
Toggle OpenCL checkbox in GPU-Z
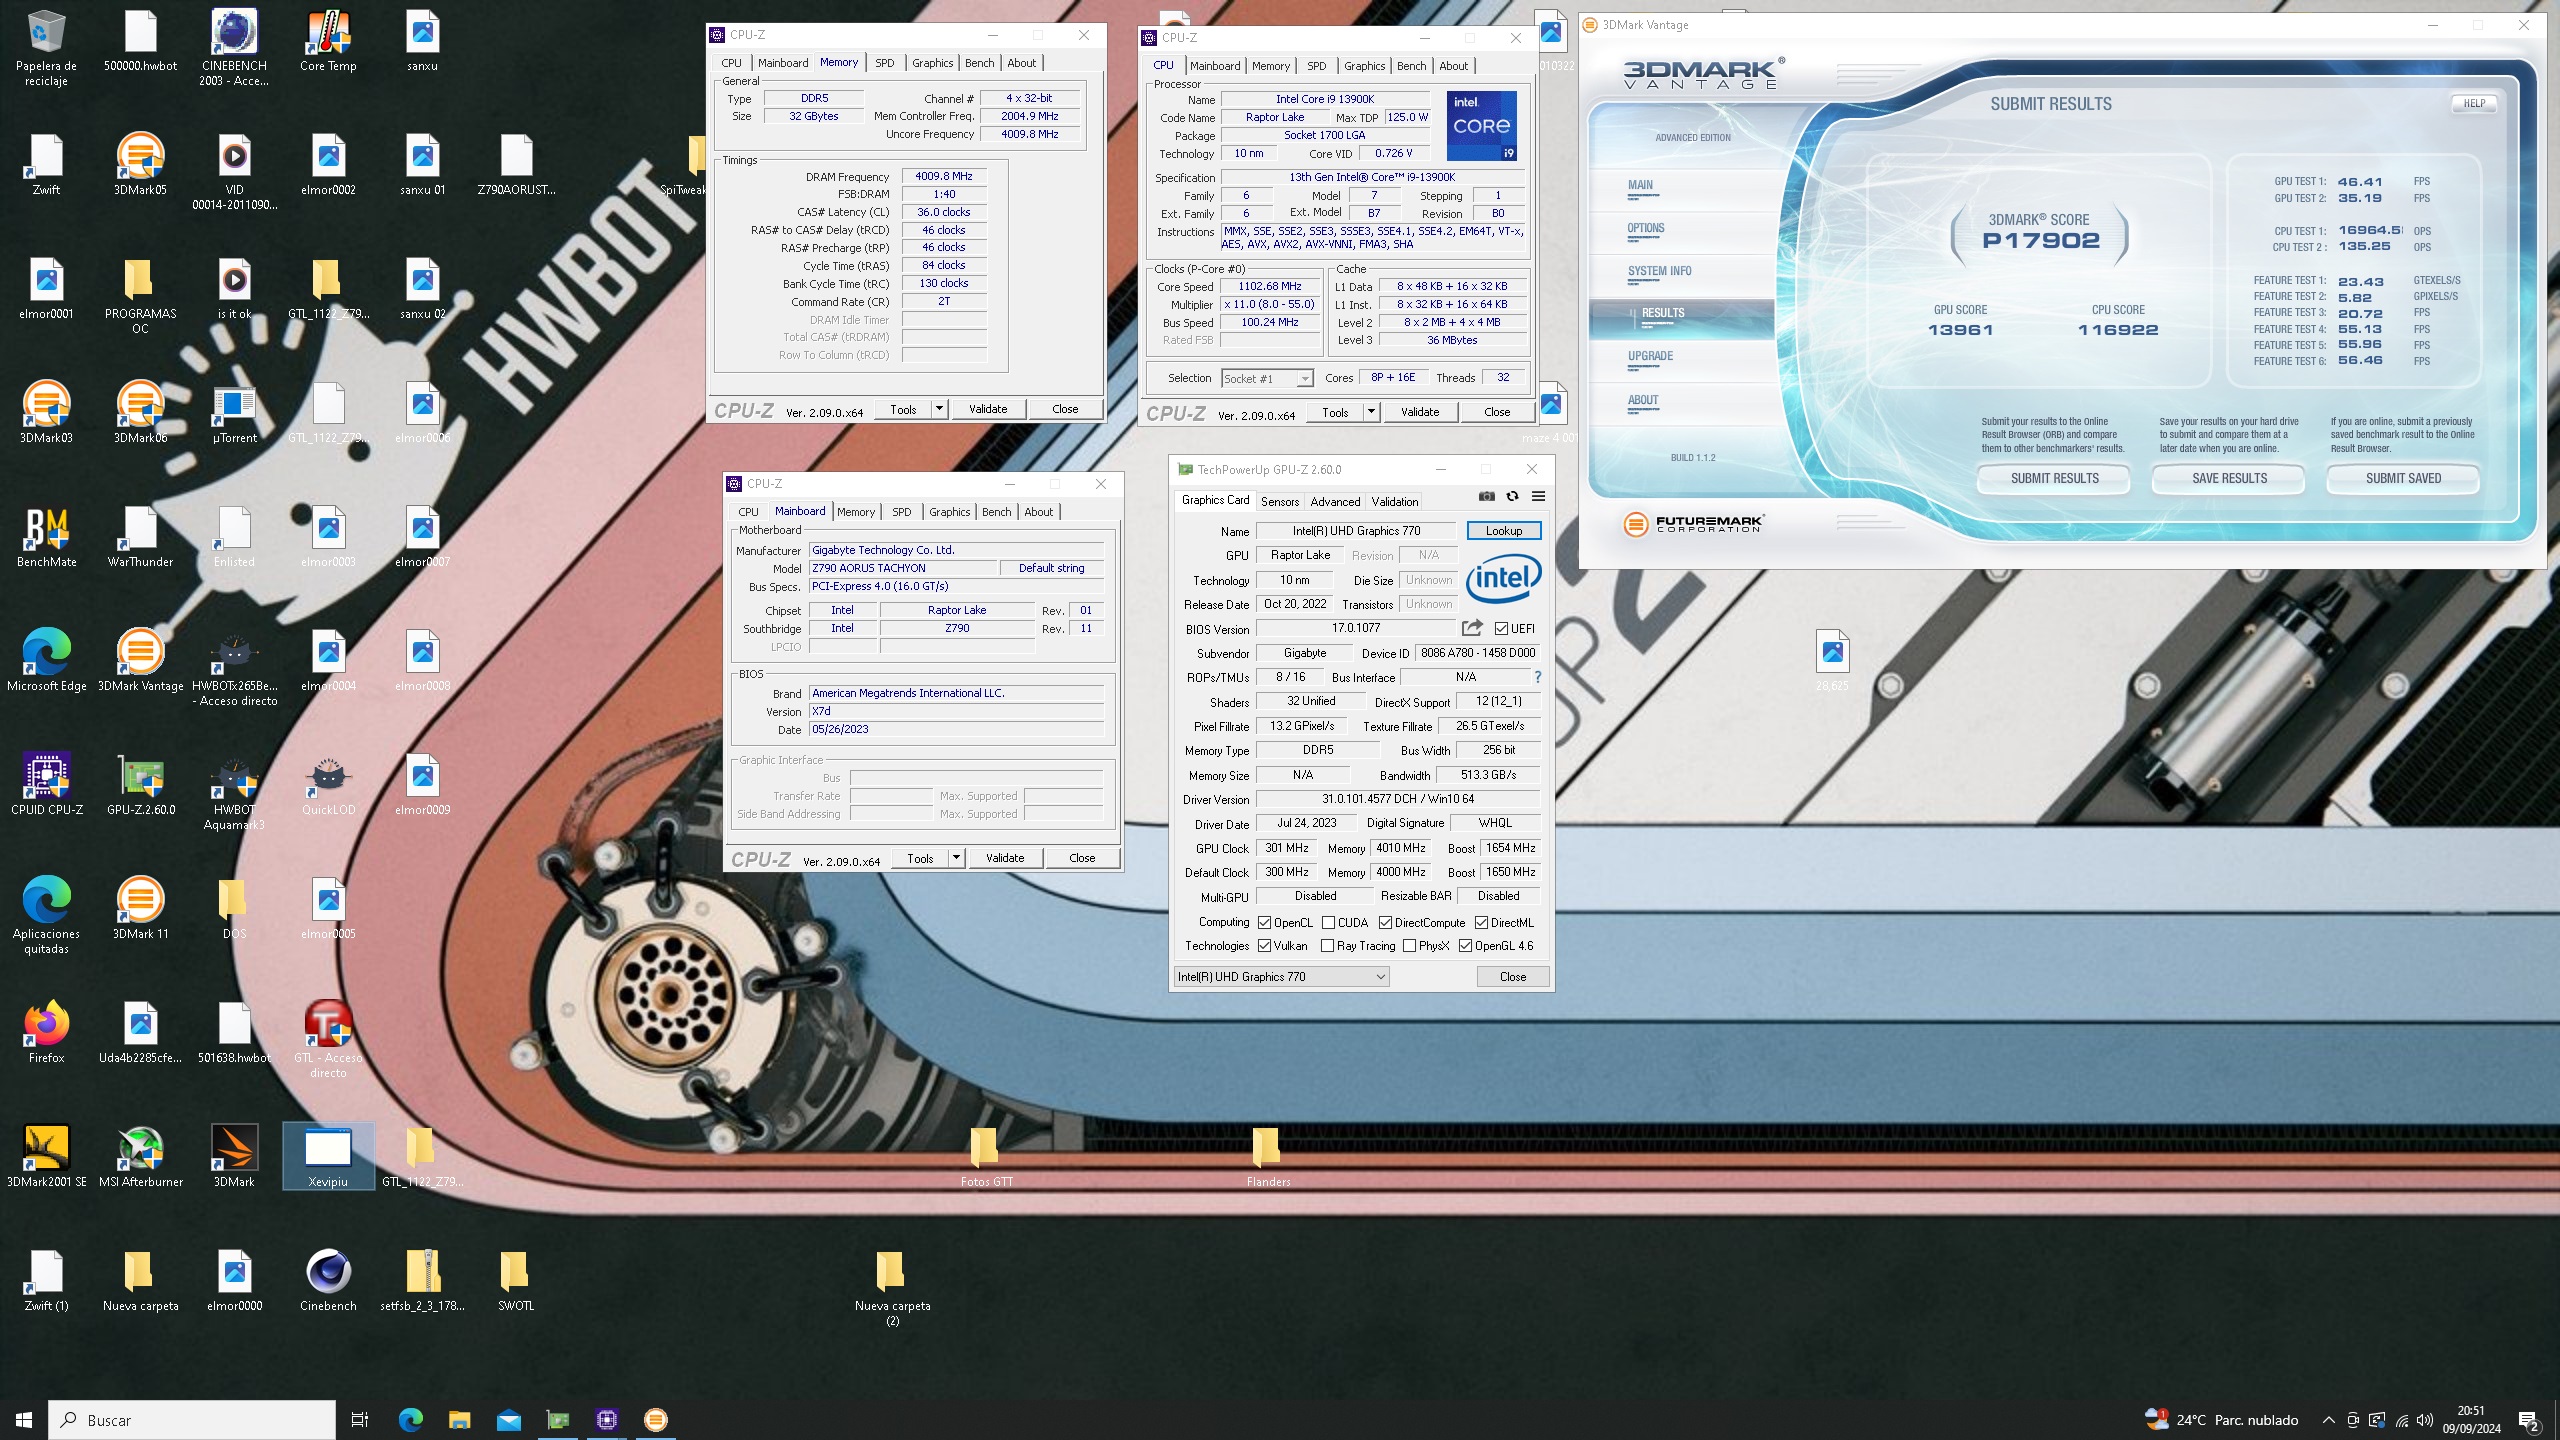pyautogui.click(x=1264, y=922)
